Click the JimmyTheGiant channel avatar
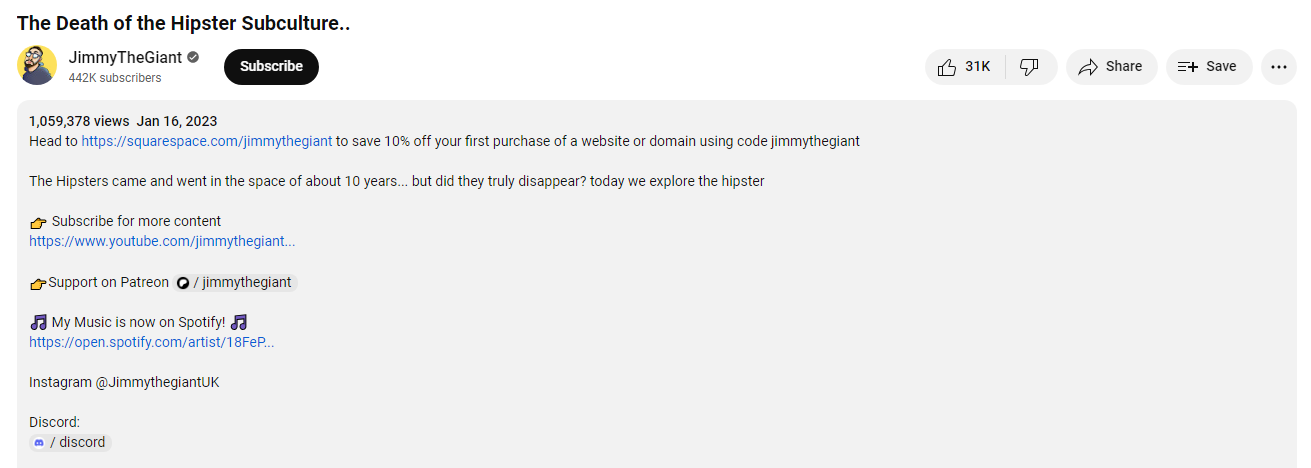This screenshot has height=468, width=1311. tap(37, 66)
